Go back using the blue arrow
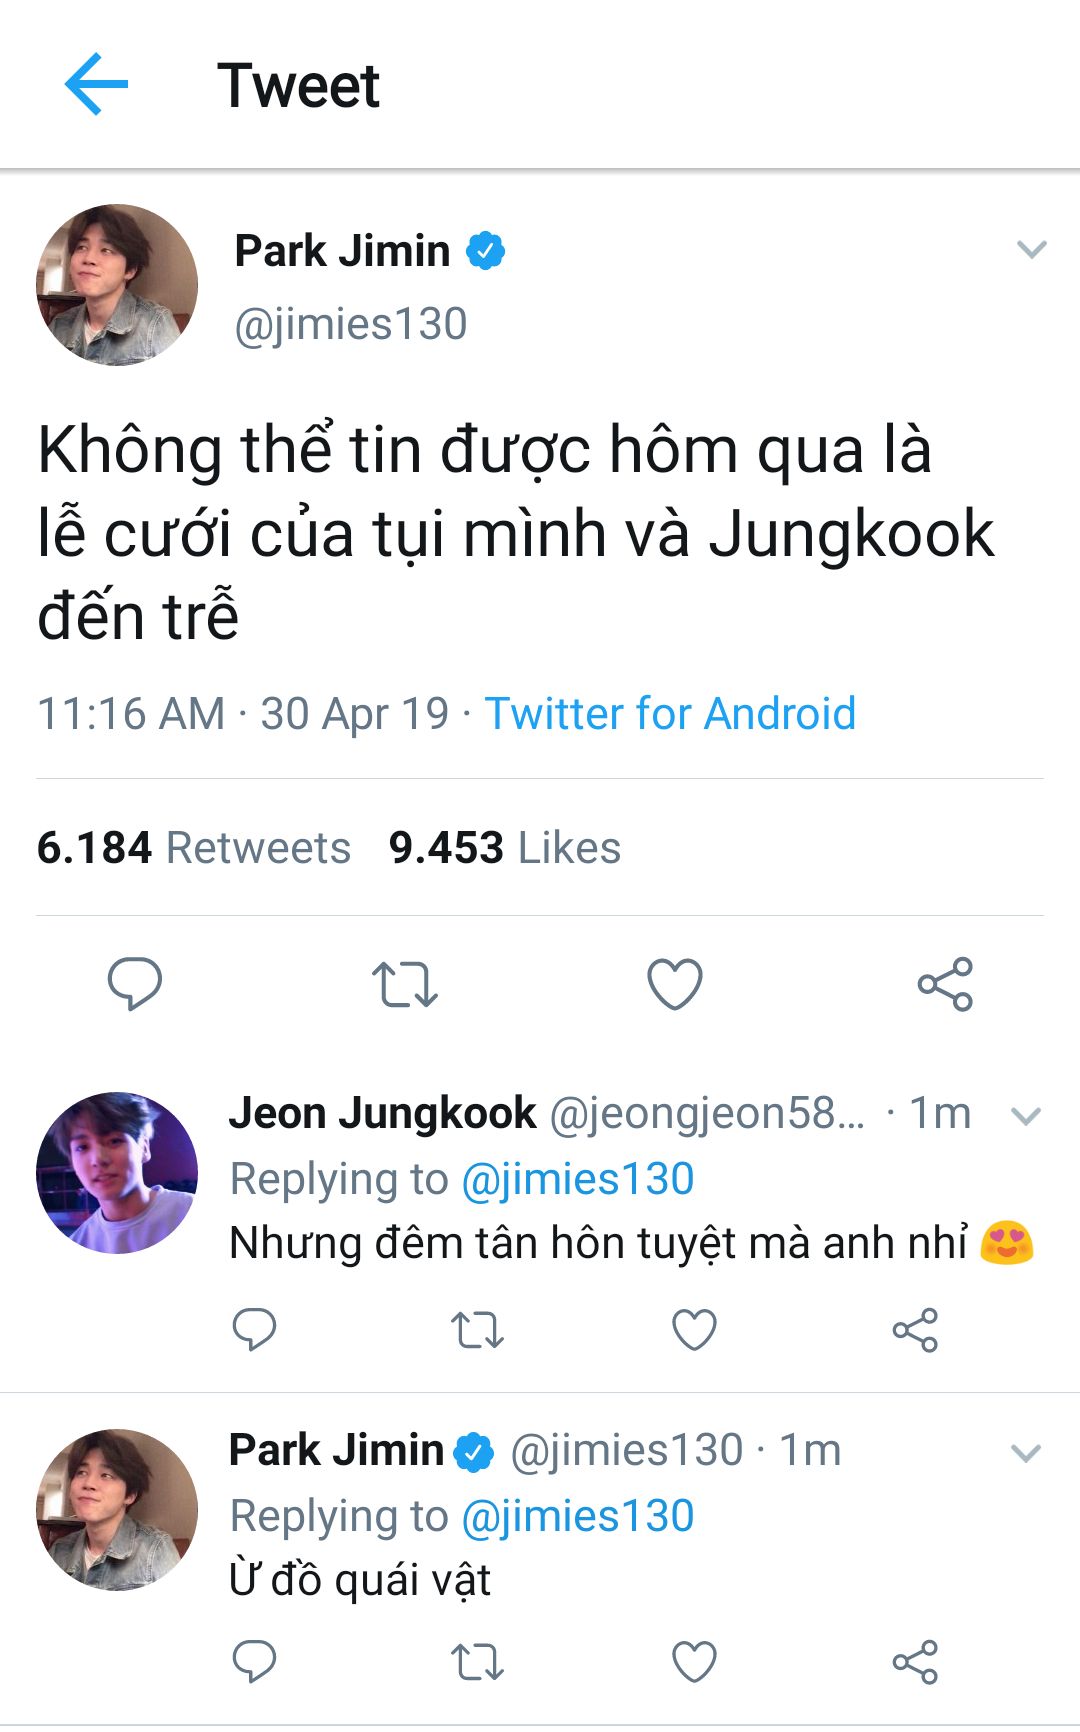This screenshot has width=1080, height=1732. tap(96, 84)
